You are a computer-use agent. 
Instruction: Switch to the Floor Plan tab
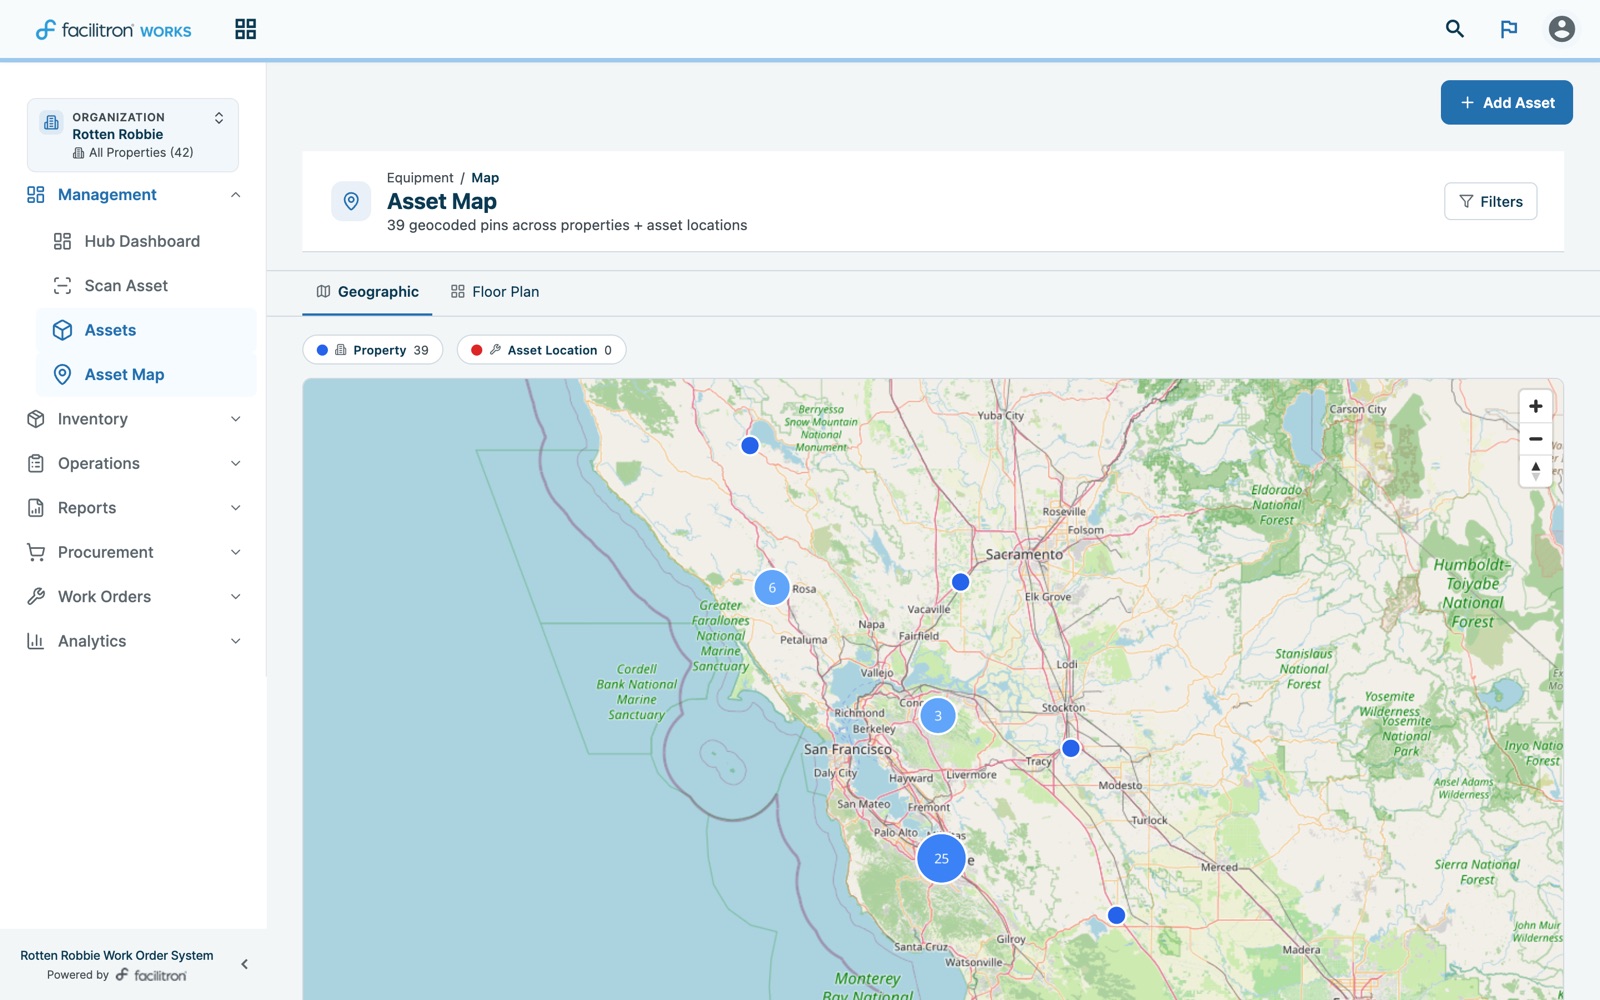click(x=495, y=292)
